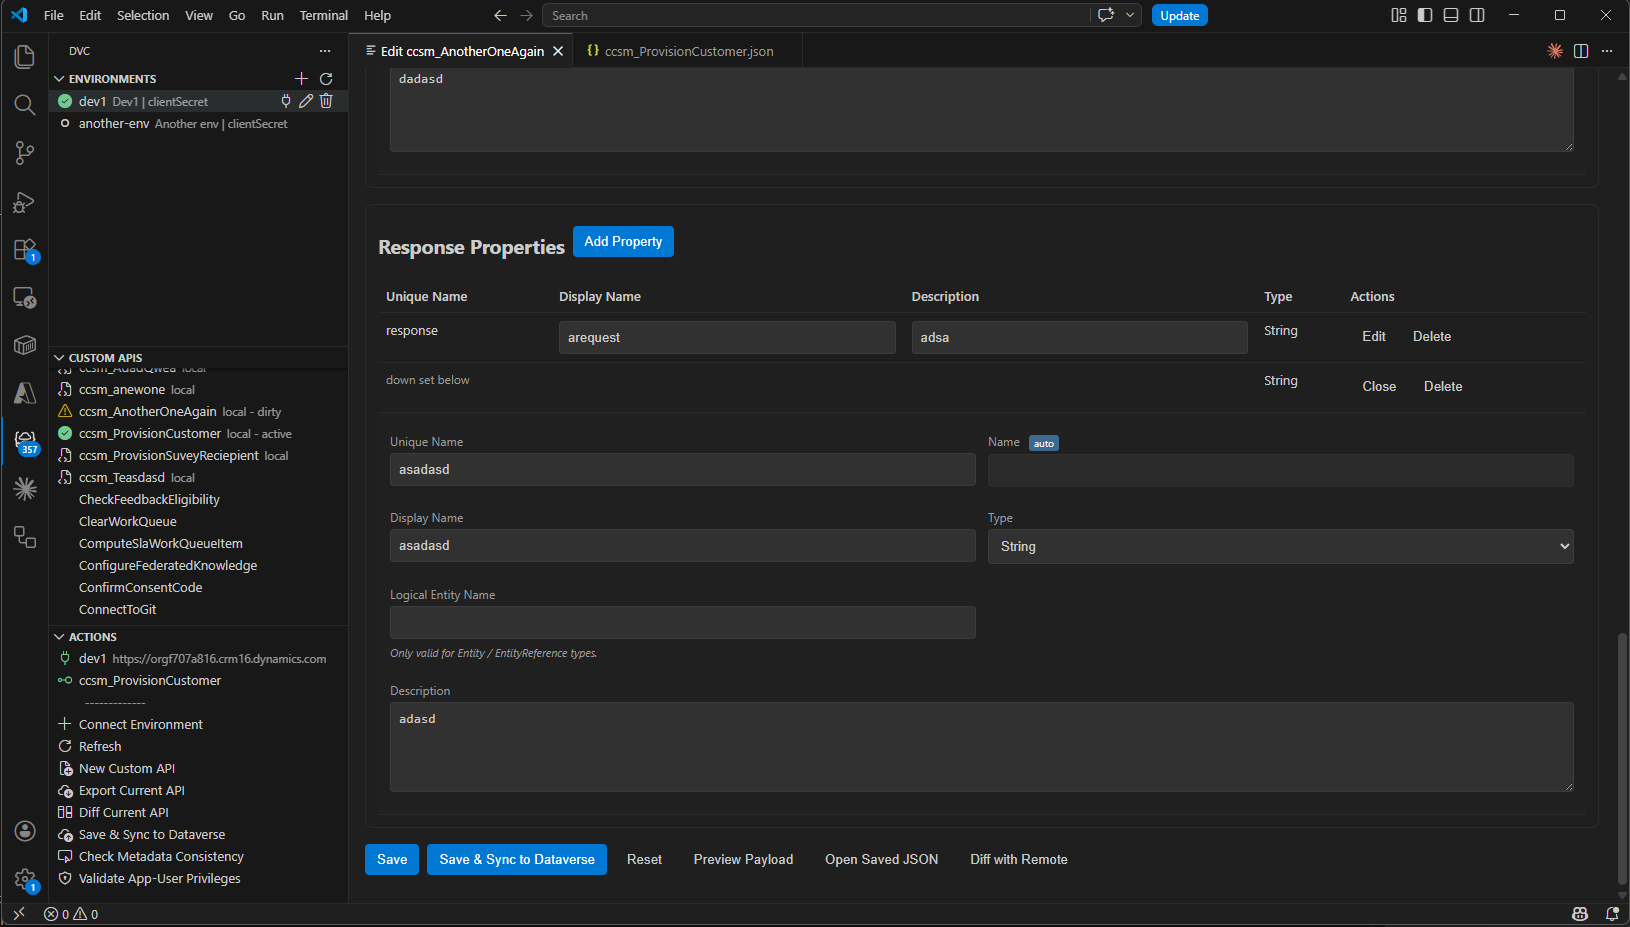Toggle bottom panel layout icon
This screenshot has width=1630, height=927.
(x=1451, y=15)
